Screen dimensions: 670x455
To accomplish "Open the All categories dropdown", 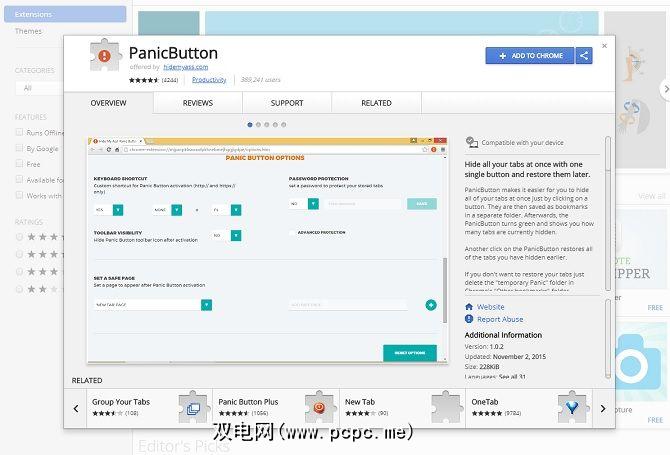I will pos(39,88).
